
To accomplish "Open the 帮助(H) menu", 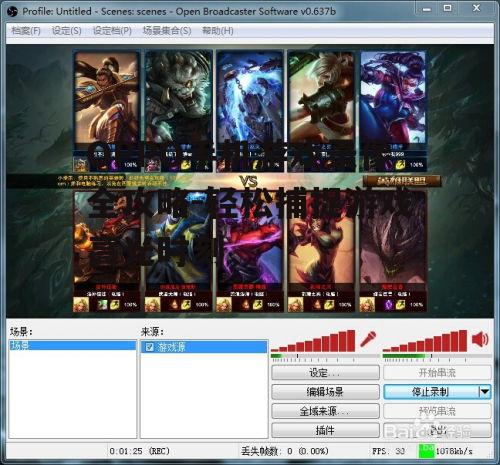I will (218, 31).
